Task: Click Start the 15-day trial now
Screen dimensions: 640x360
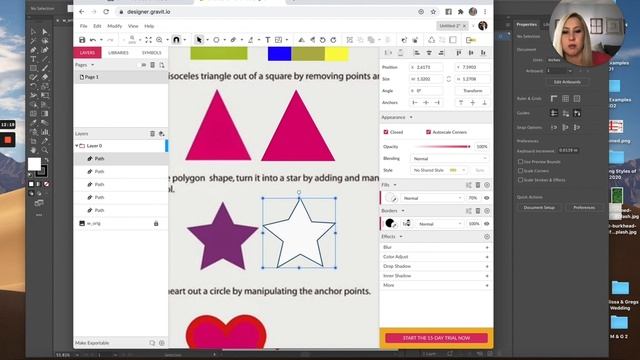Action: coord(436,338)
